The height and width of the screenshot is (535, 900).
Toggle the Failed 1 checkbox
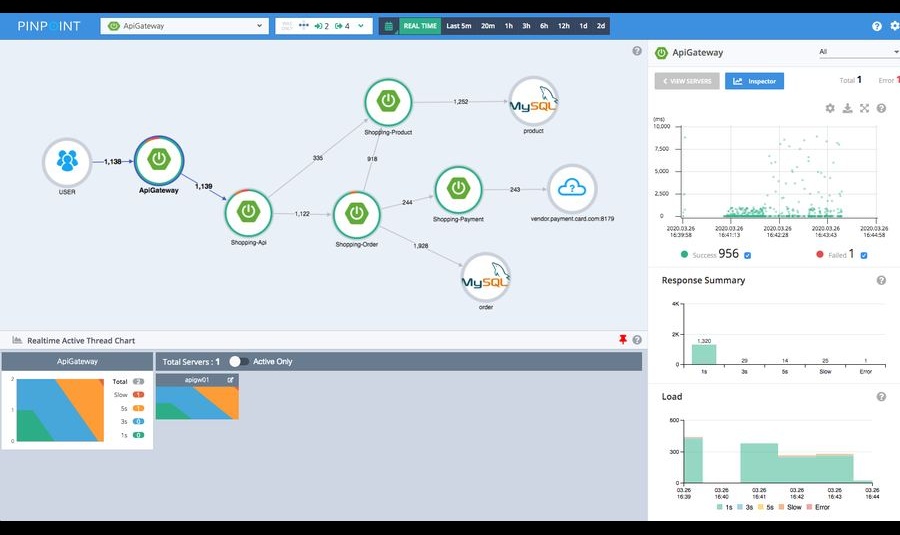864,255
